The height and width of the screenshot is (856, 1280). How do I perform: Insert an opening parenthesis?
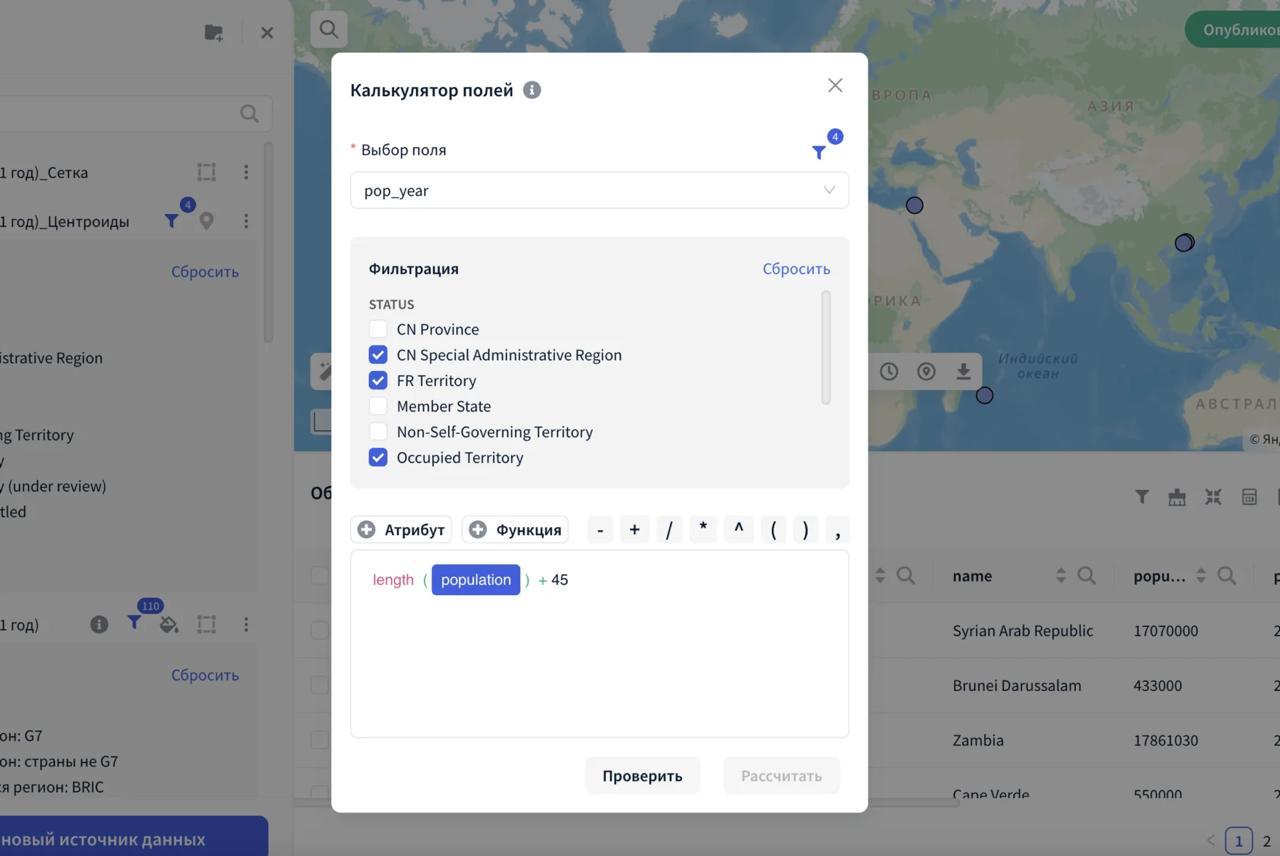point(773,529)
